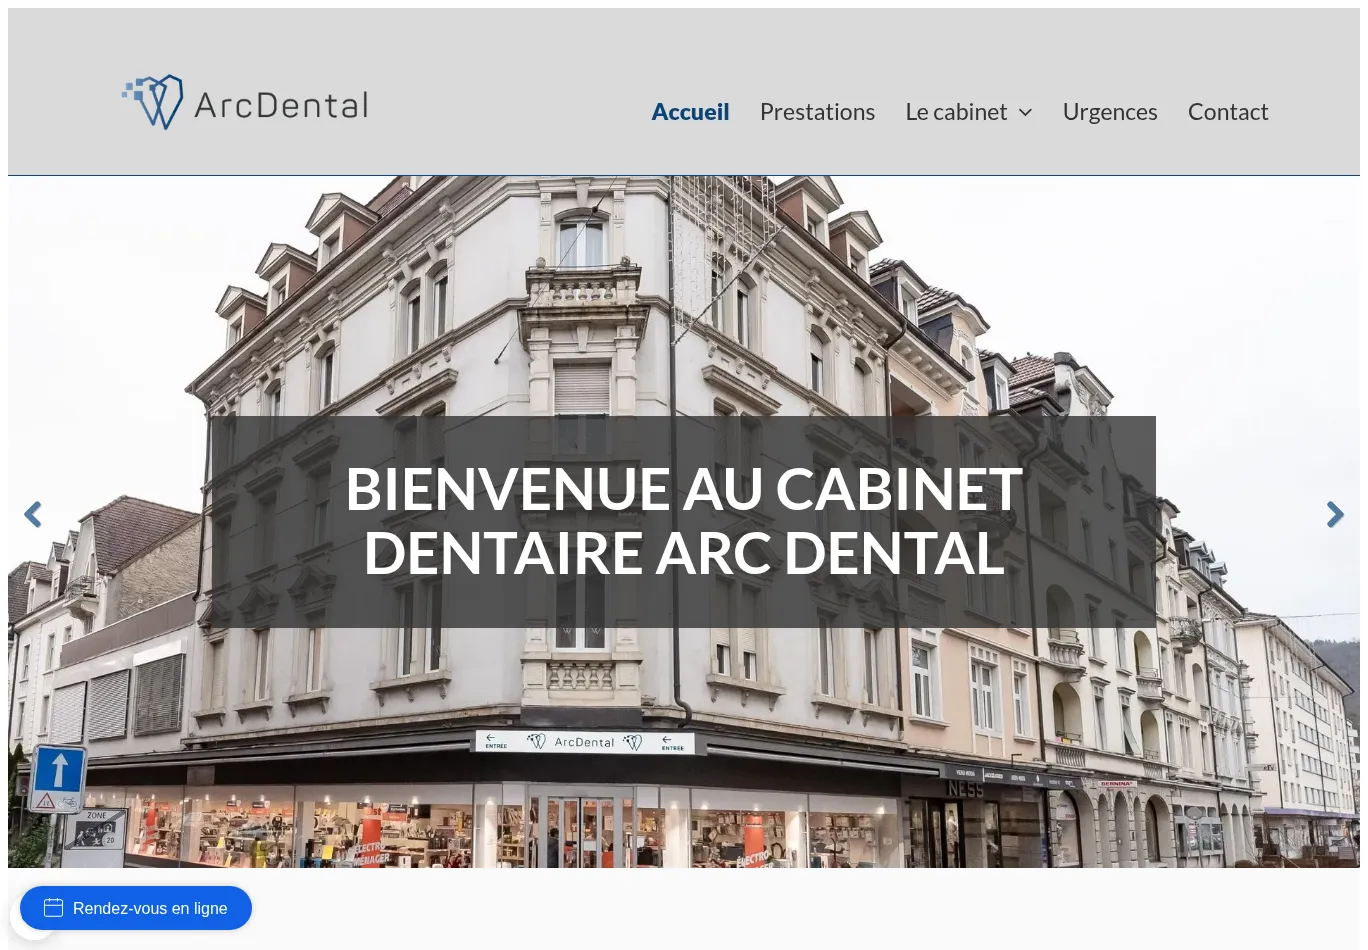
Task: Click the ArcDental storefront sign in photo
Action: point(584,742)
